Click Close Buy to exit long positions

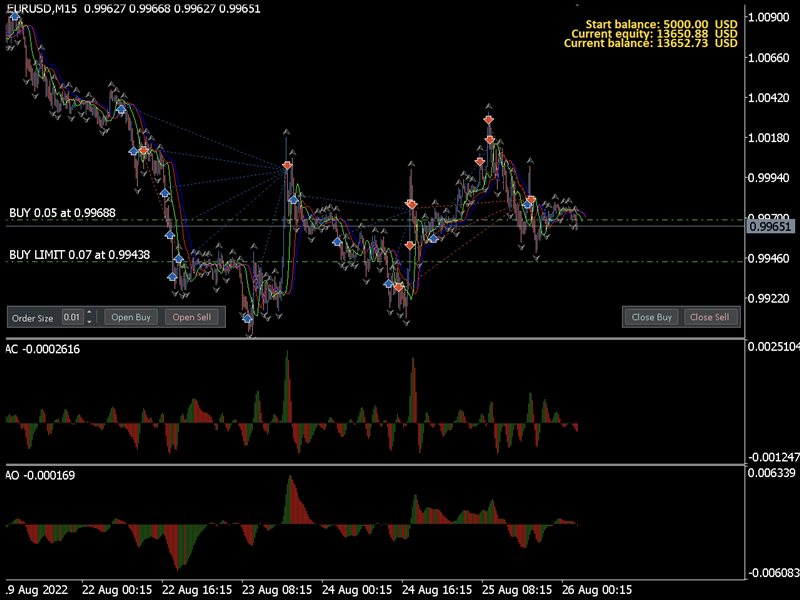pos(651,317)
